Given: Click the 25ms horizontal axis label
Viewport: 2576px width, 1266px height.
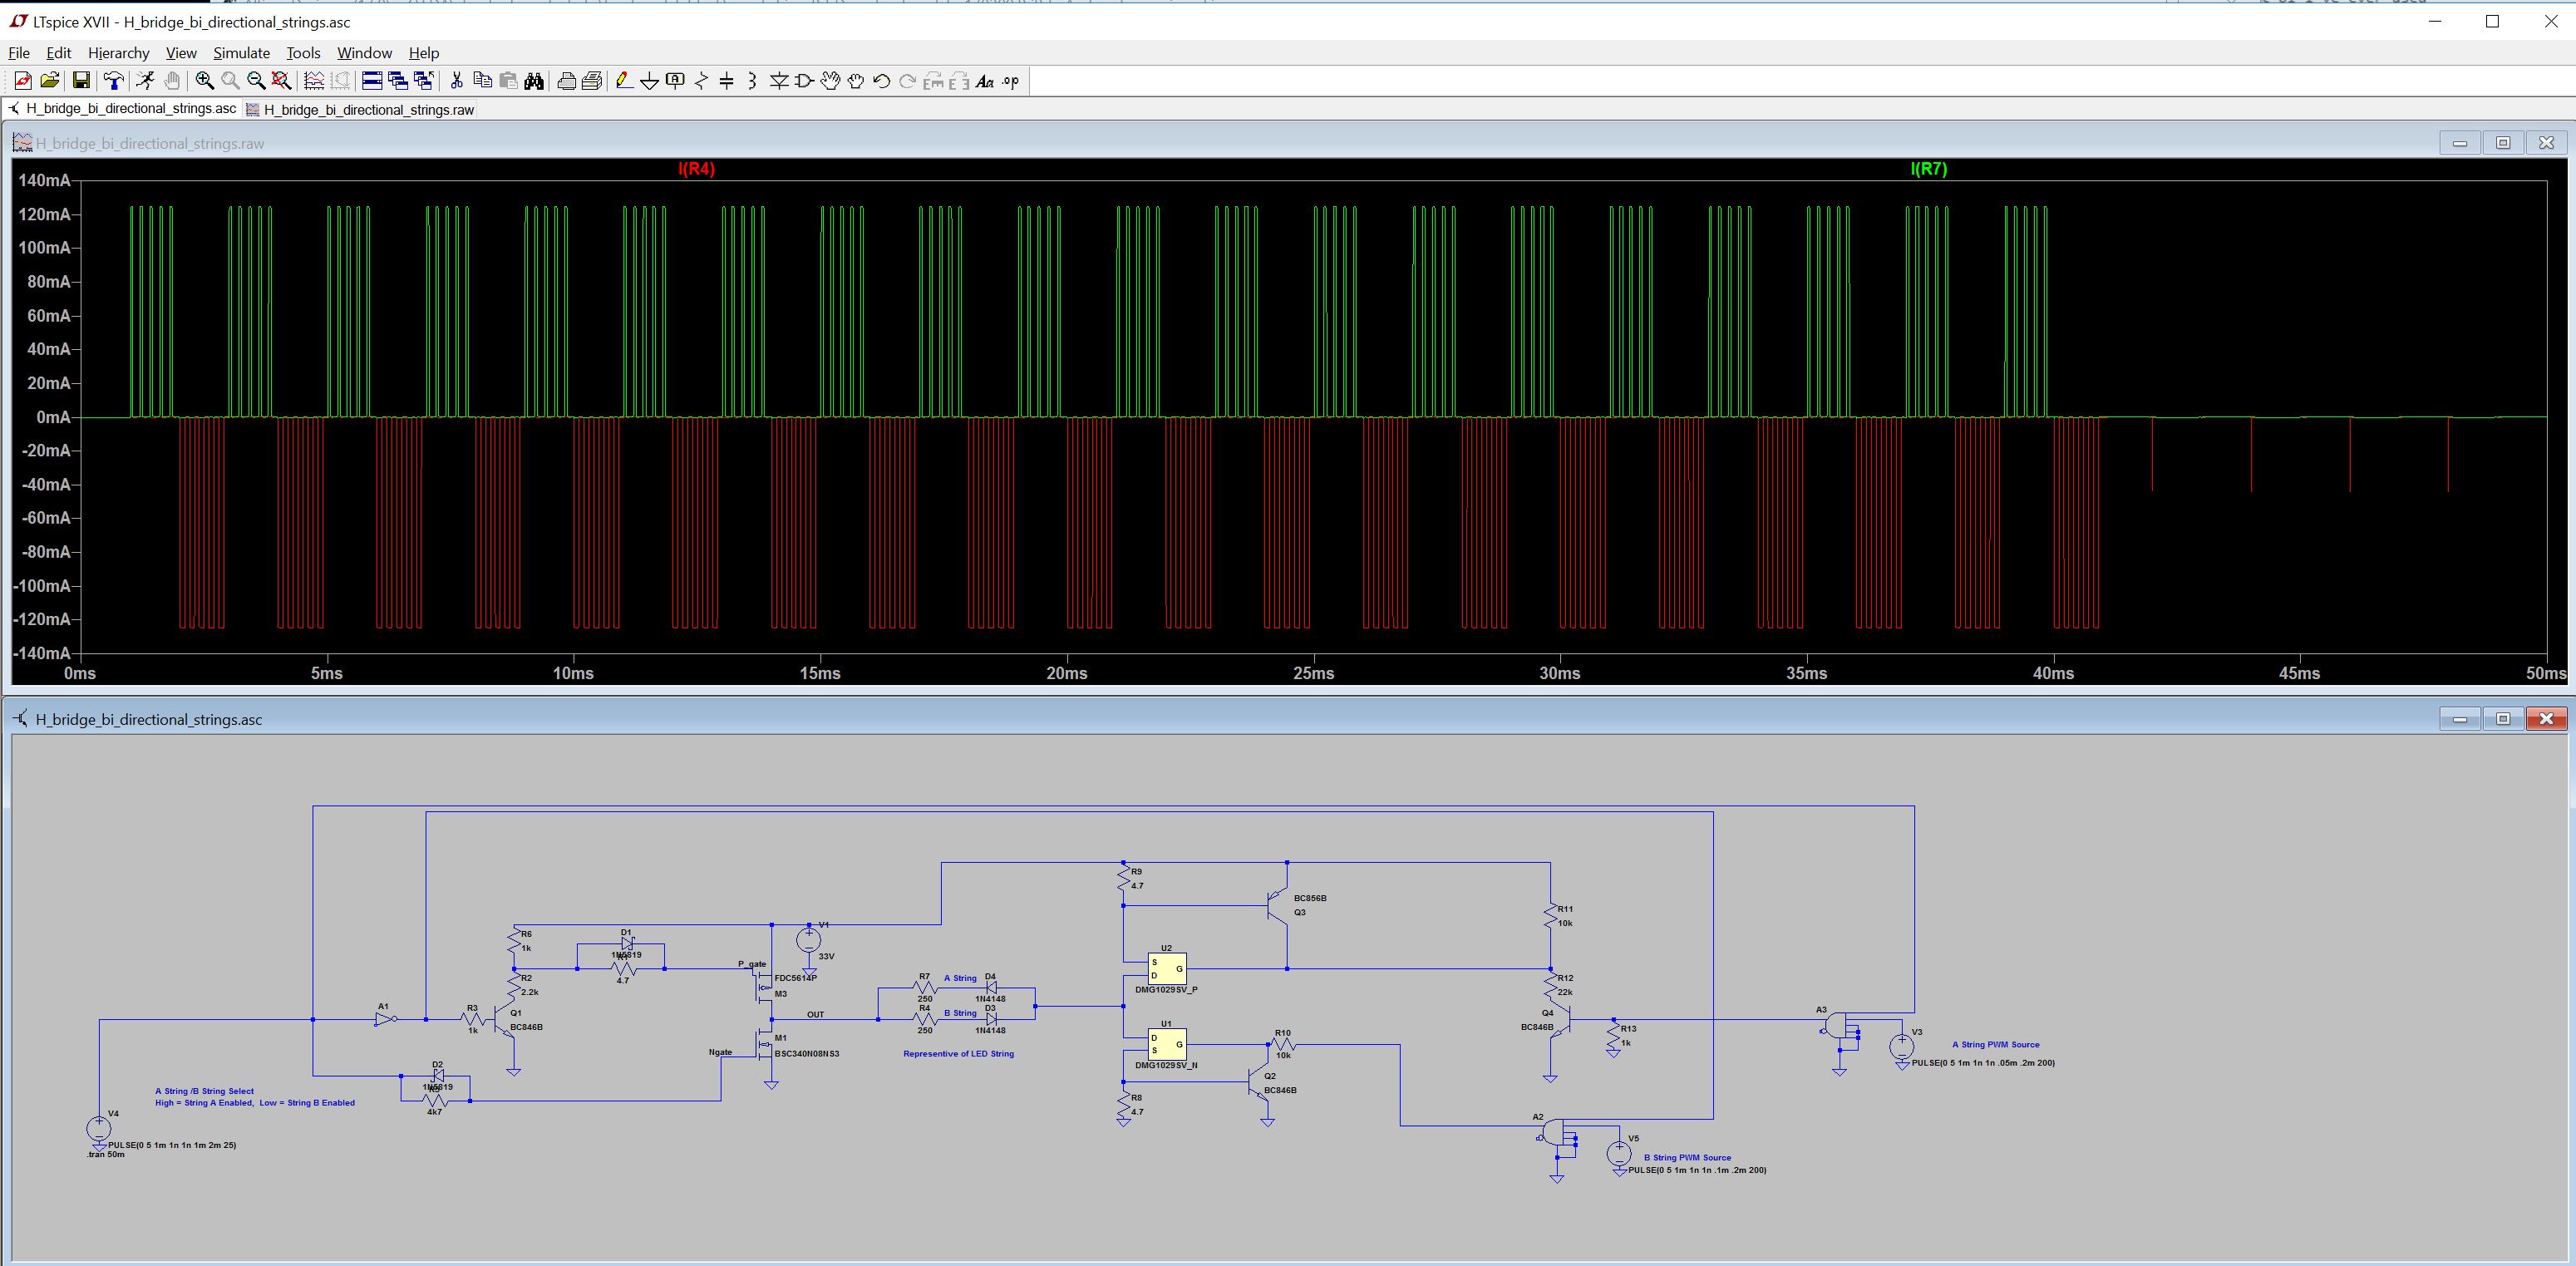Looking at the screenshot, I should coord(1313,674).
